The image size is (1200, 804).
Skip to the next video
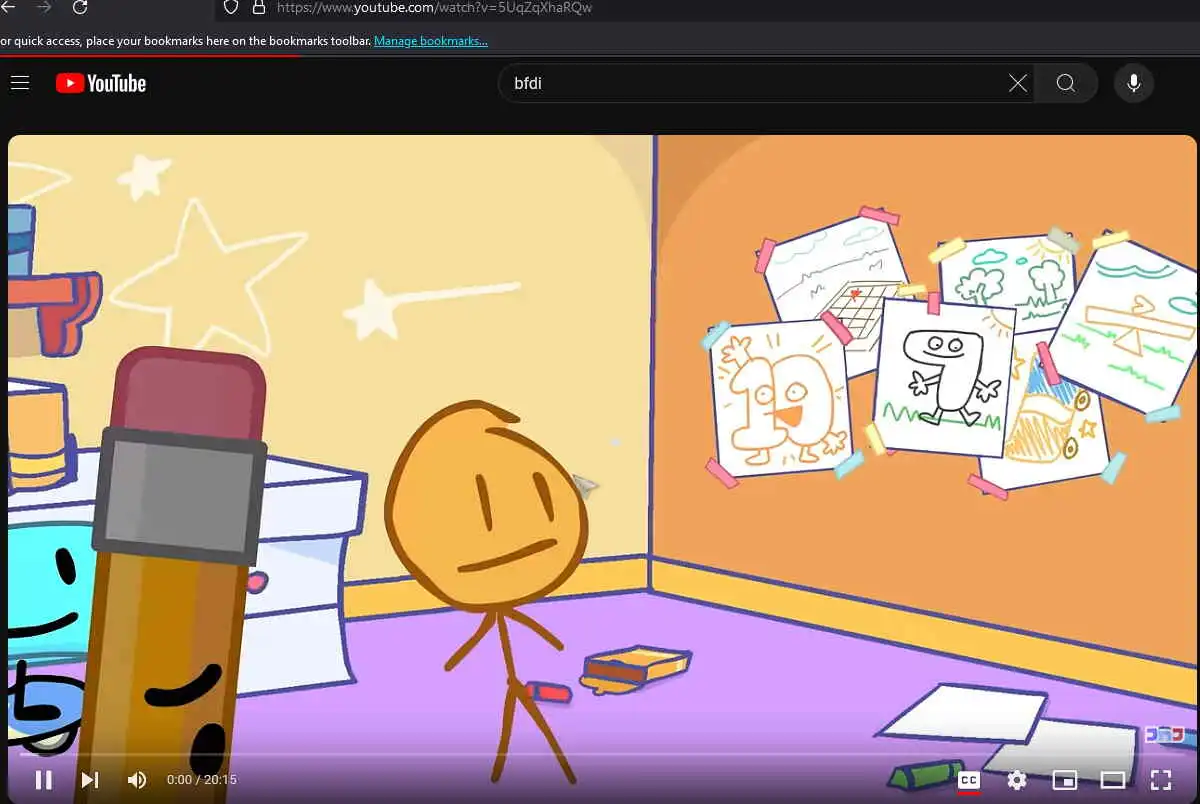tap(90, 780)
